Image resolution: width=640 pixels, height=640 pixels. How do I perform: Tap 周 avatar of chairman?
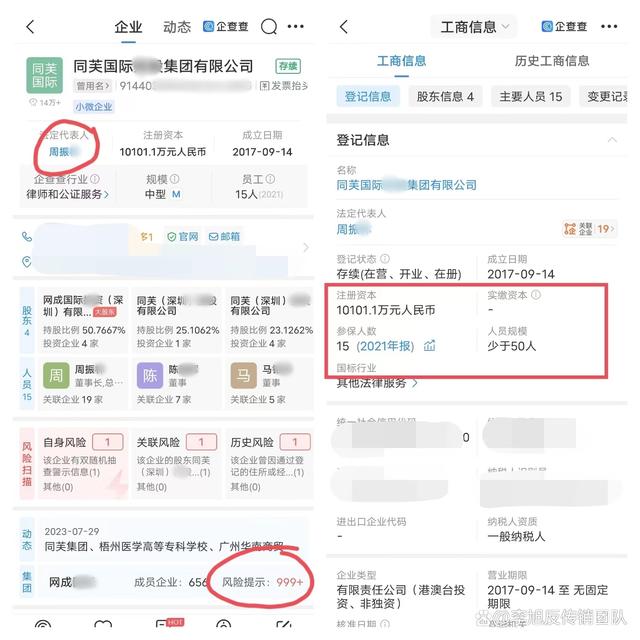[x=56, y=376]
